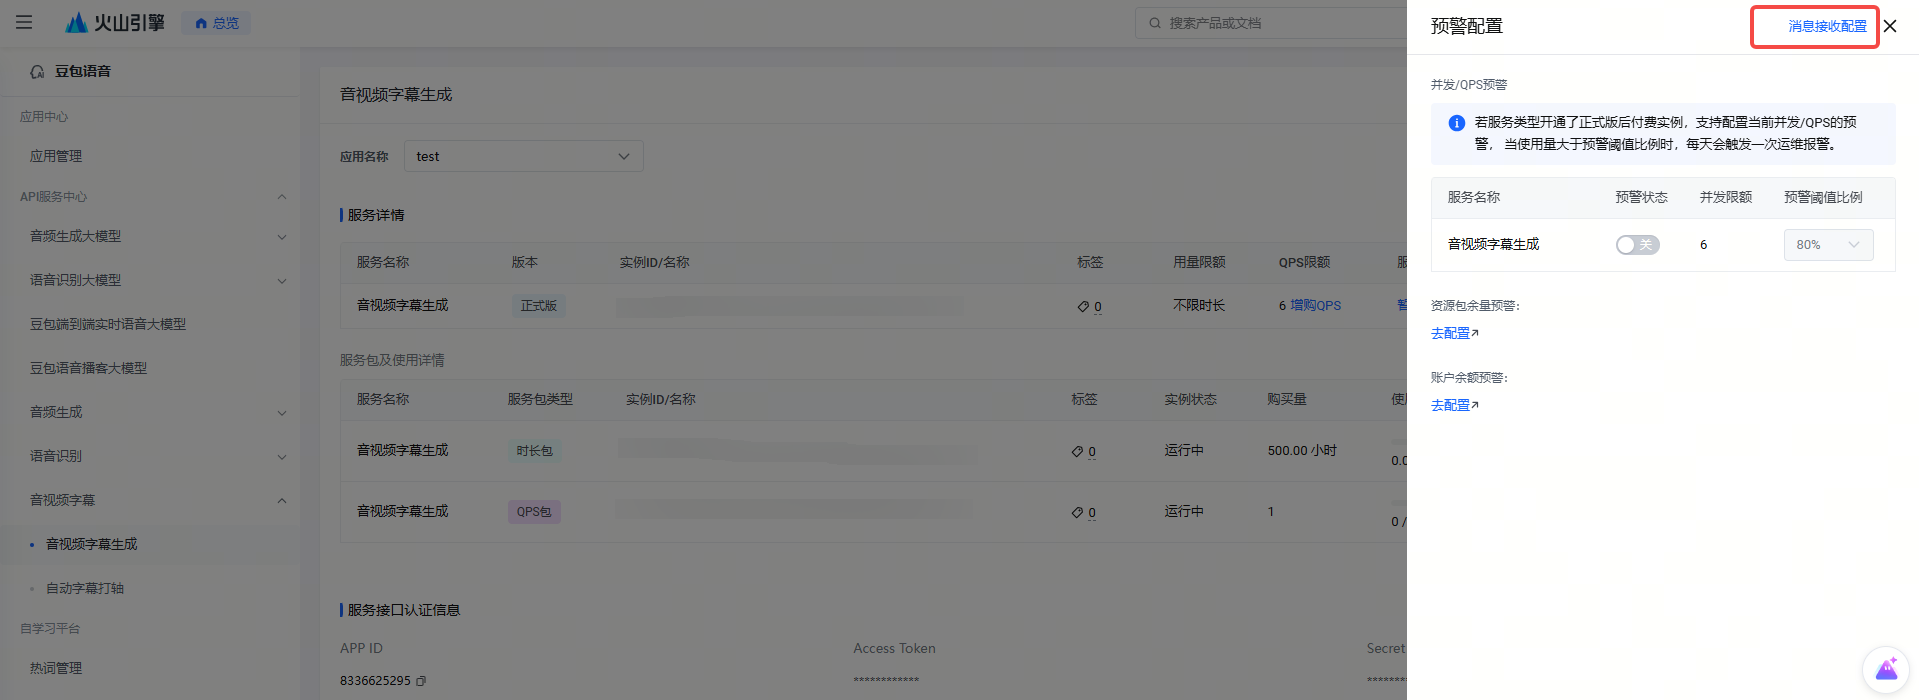Image resolution: width=1919 pixels, height=700 pixels.
Task: Click the 不限时长 usage limit cell
Action: click(1199, 305)
